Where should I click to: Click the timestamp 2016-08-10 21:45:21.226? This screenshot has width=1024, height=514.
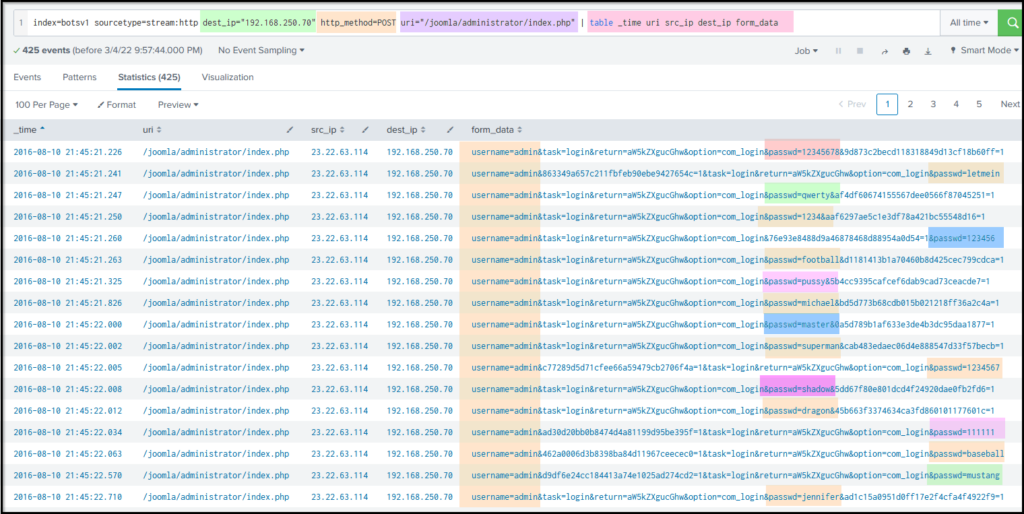68,152
